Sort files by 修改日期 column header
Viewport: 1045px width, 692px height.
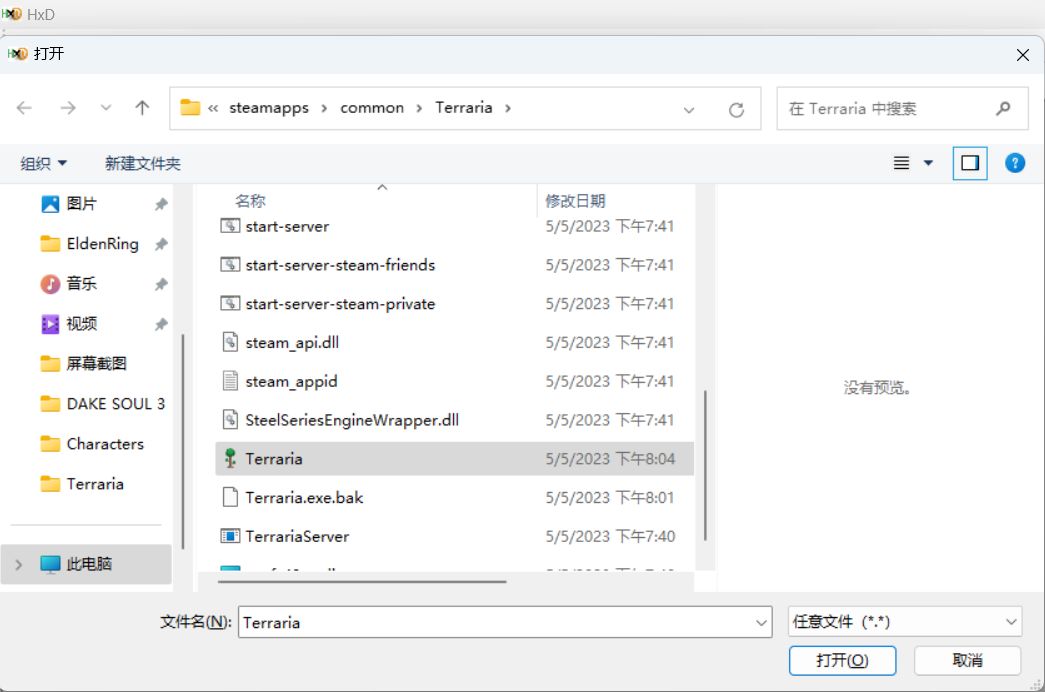pos(575,201)
